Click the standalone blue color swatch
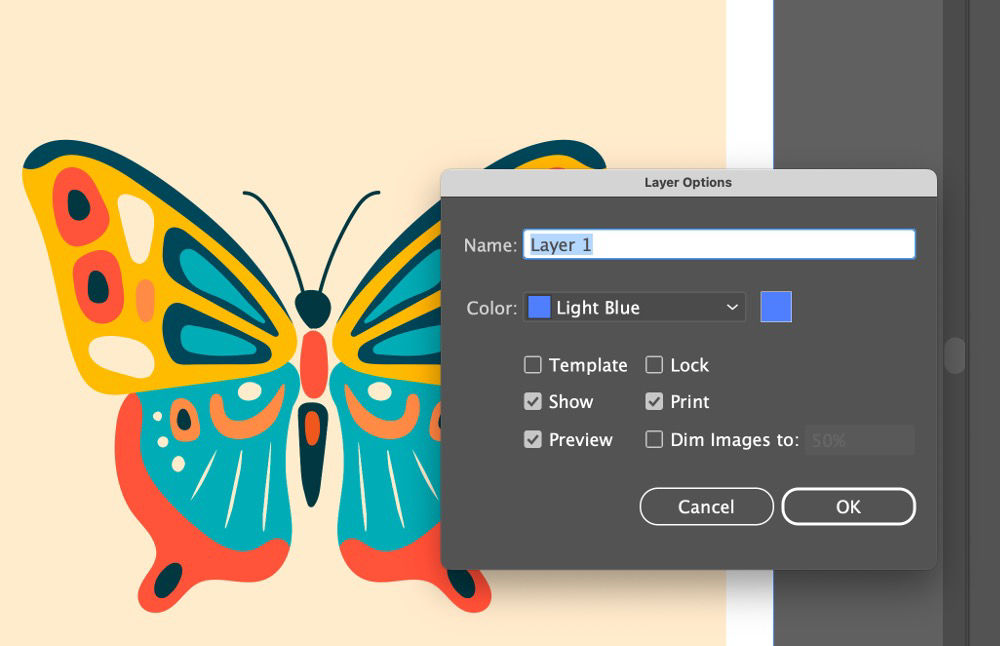Image resolution: width=1000 pixels, height=646 pixels. click(776, 306)
